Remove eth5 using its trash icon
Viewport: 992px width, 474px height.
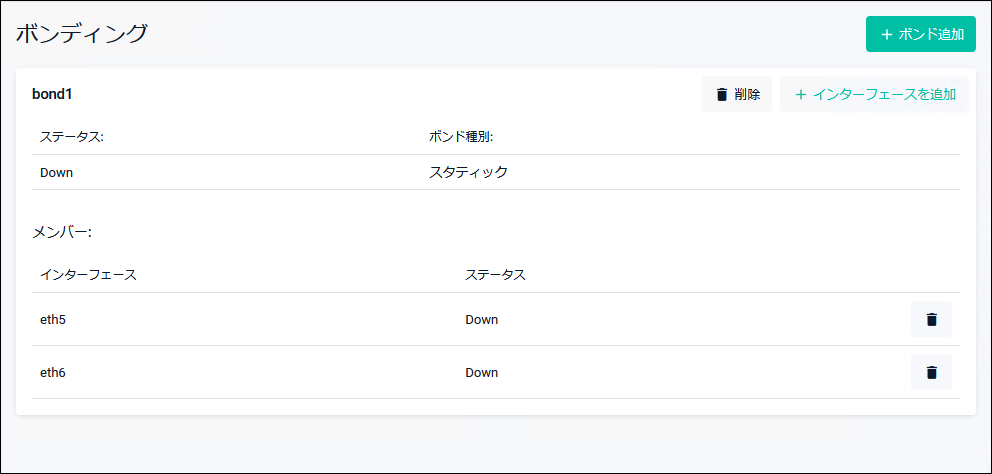click(931, 320)
